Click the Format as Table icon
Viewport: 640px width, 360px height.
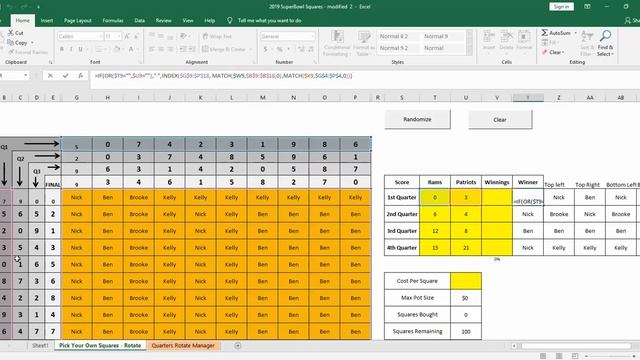(364, 37)
